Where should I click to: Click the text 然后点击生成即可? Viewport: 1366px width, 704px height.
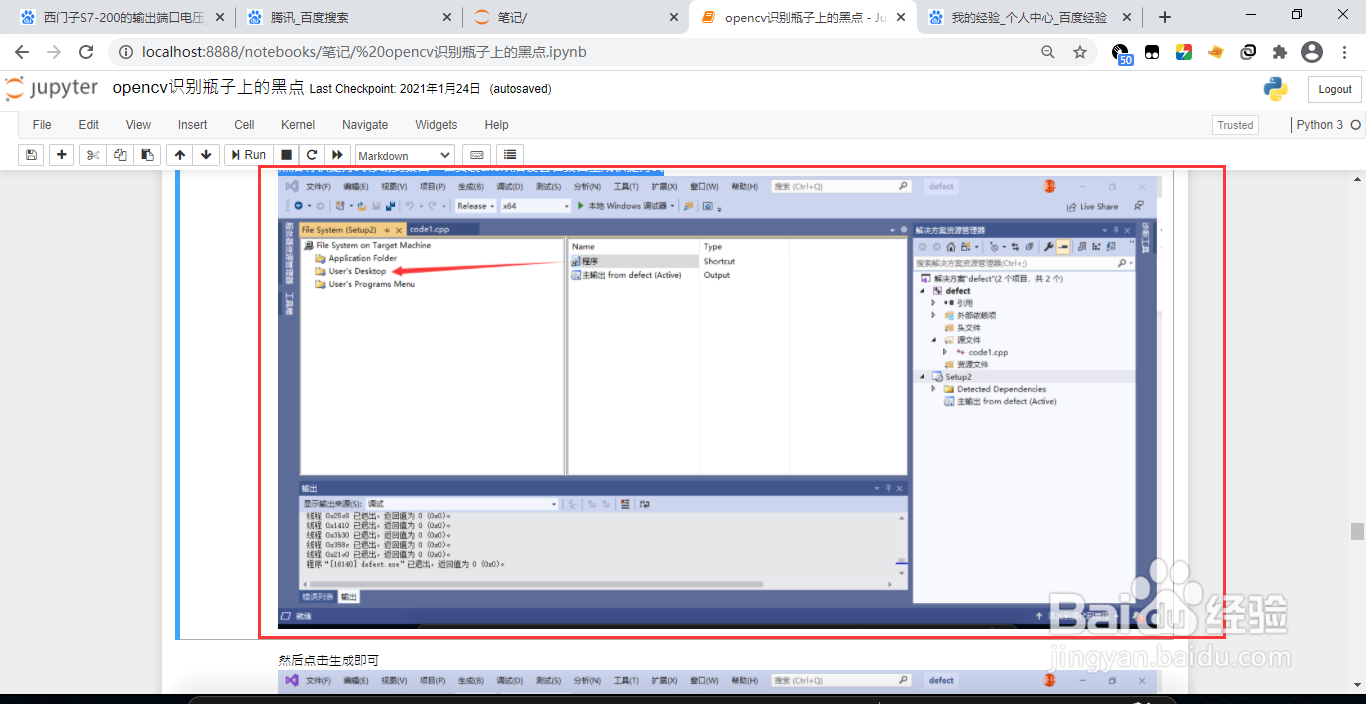(x=328, y=660)
